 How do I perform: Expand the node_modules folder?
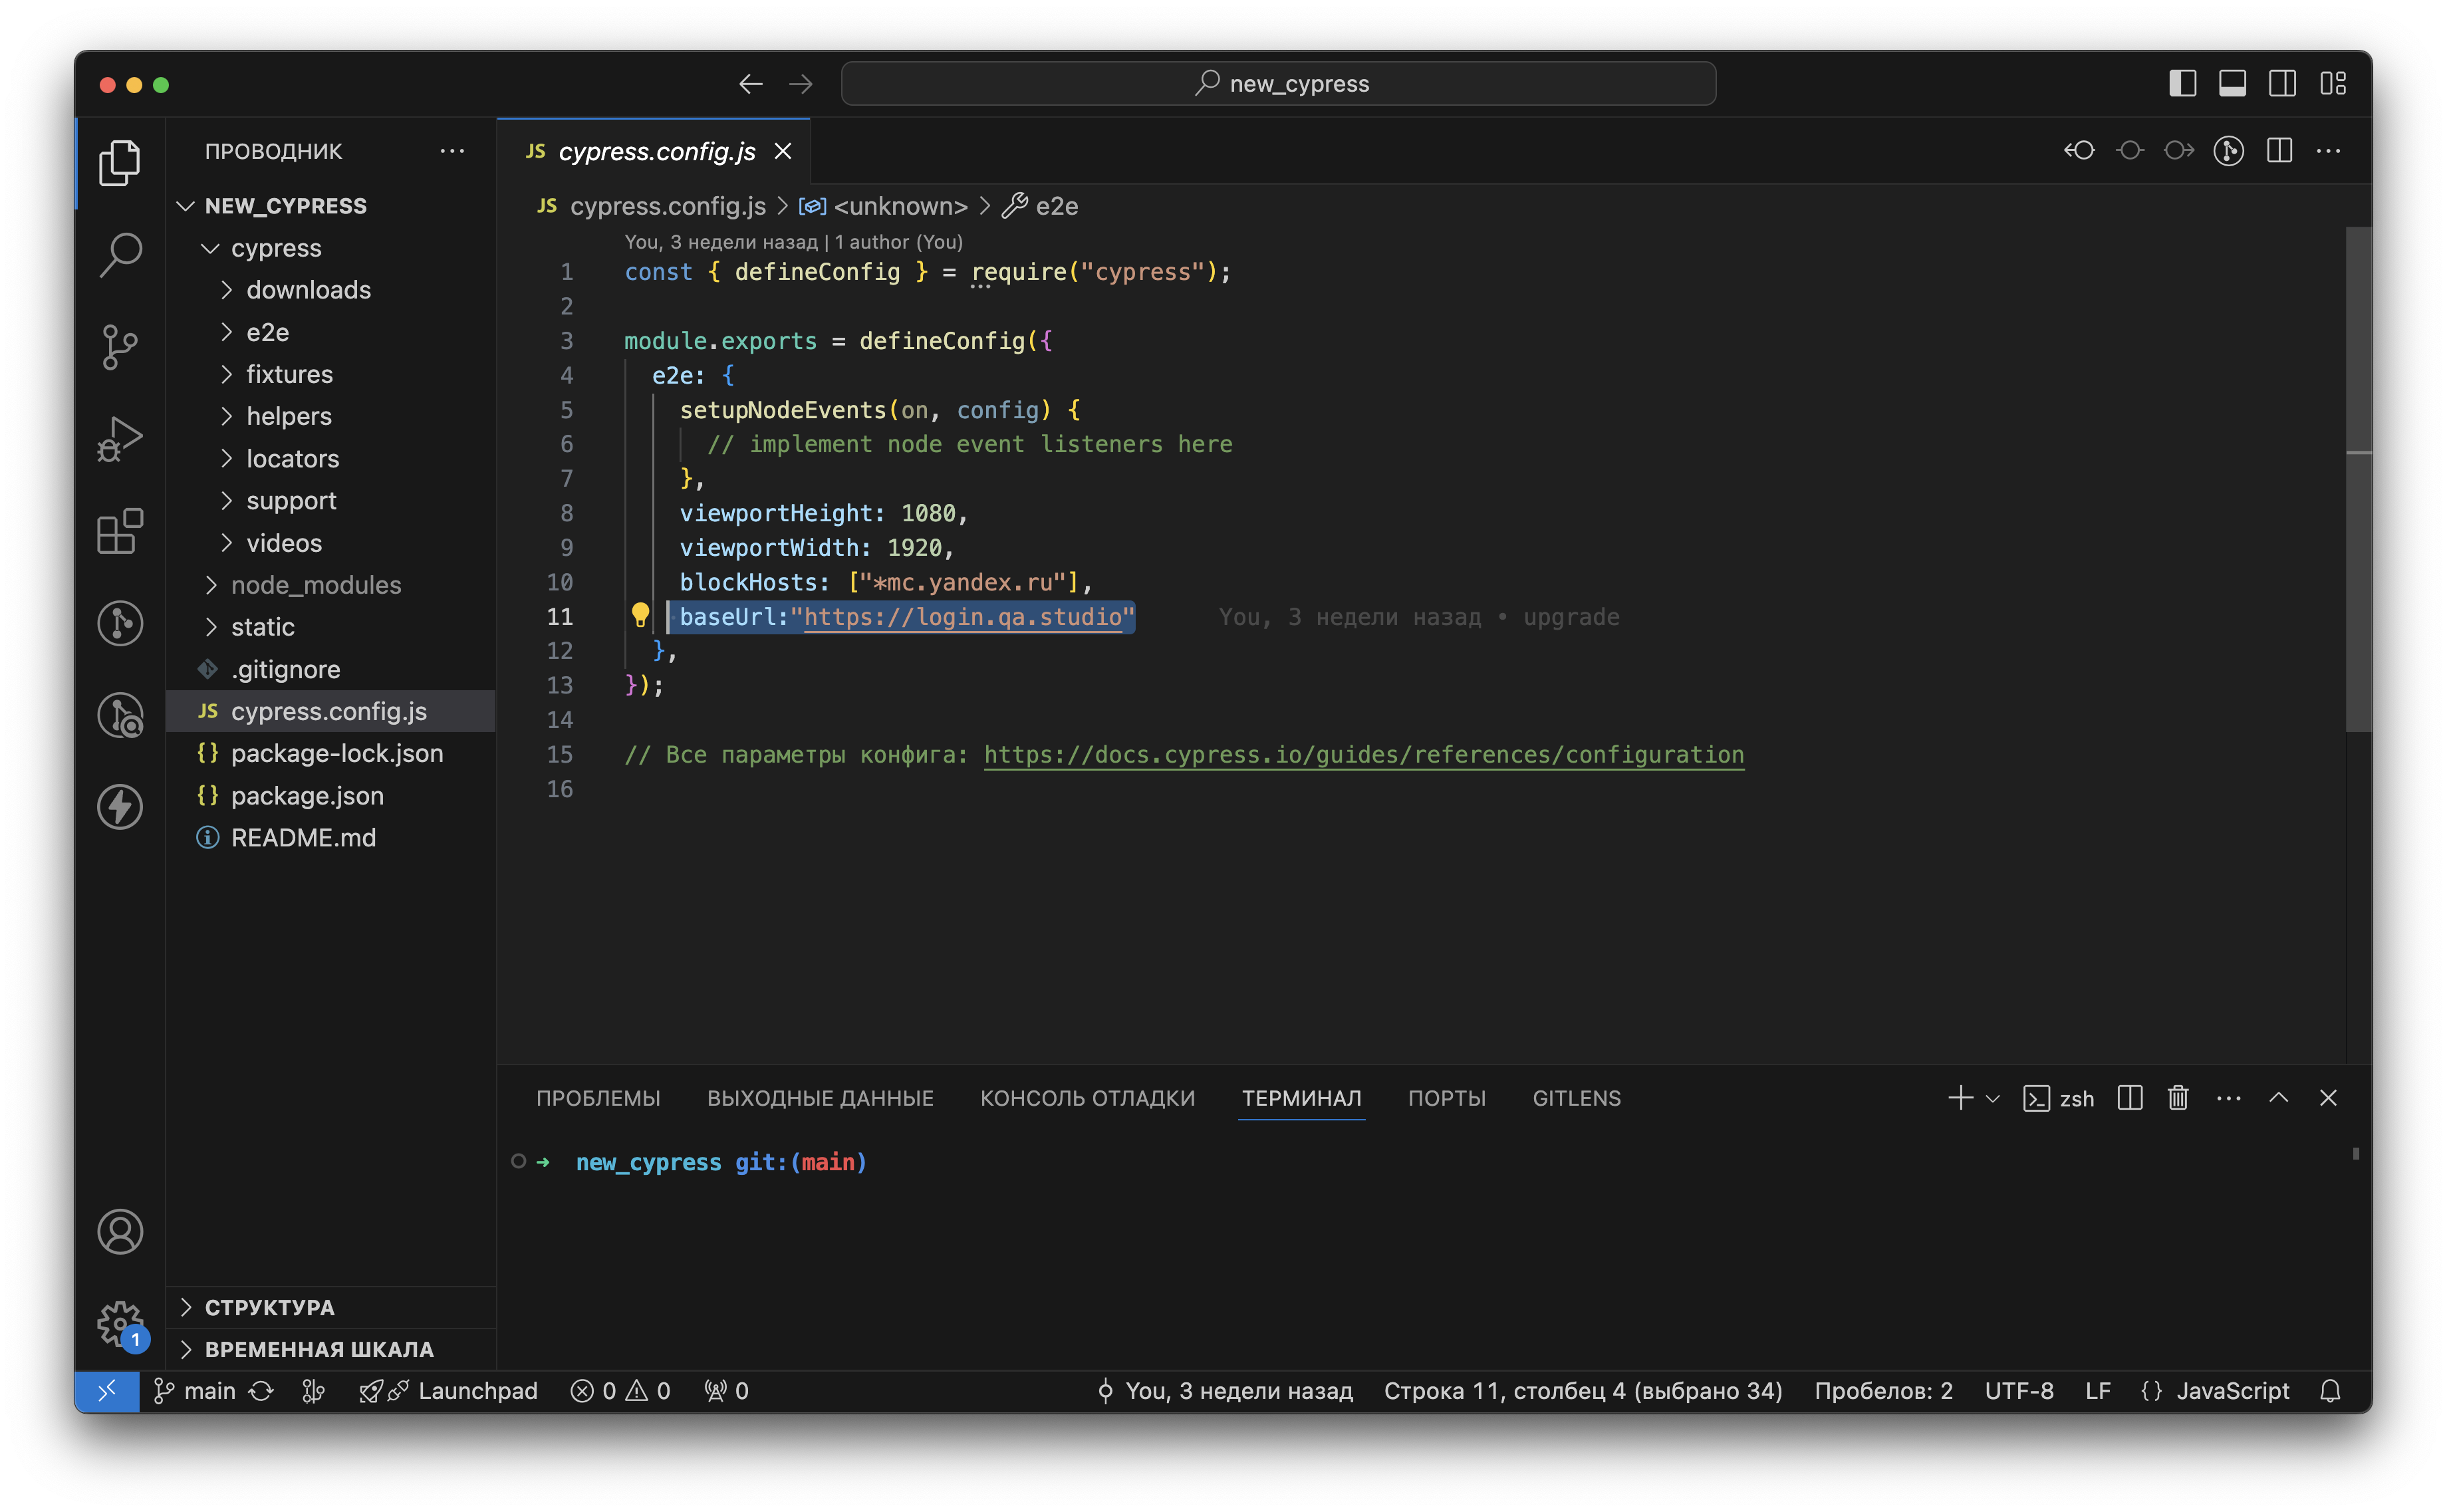[x=315, y=585]
